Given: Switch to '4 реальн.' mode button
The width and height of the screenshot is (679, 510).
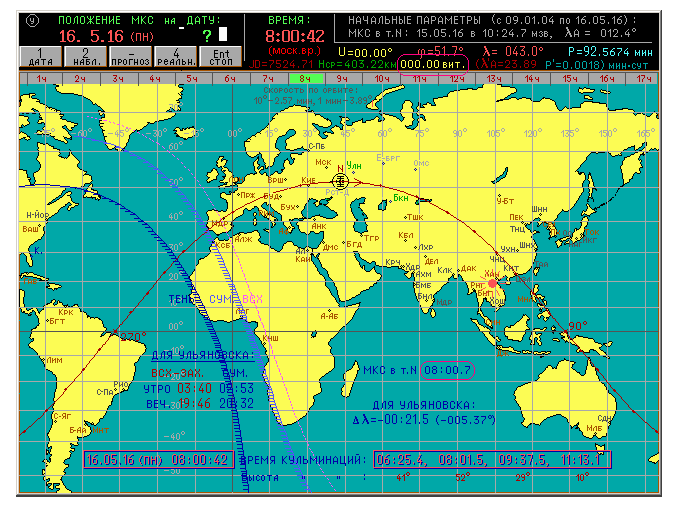Looking at the screenshot, I should tap(176, 57).
